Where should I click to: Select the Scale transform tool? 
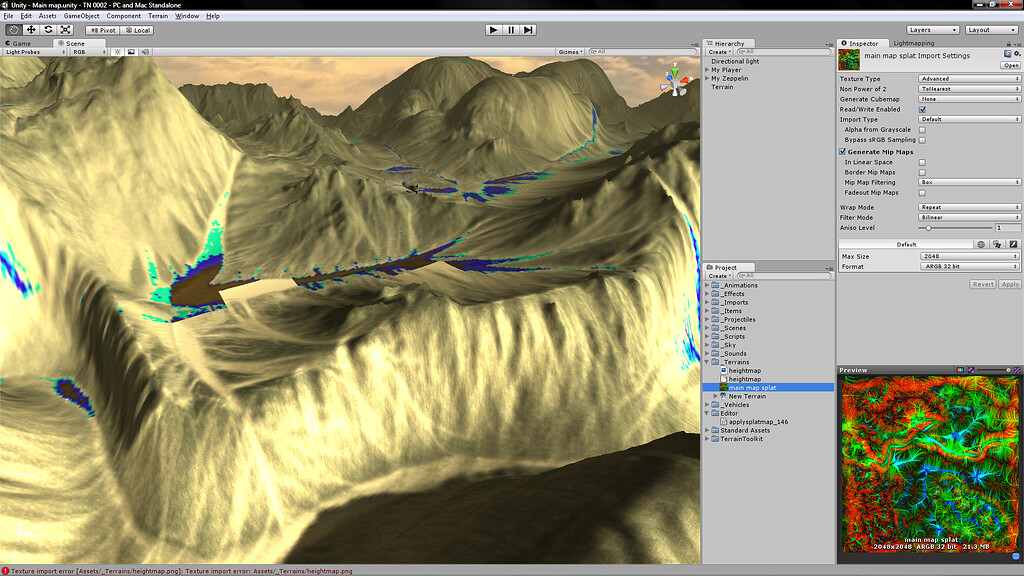(65, 30)
